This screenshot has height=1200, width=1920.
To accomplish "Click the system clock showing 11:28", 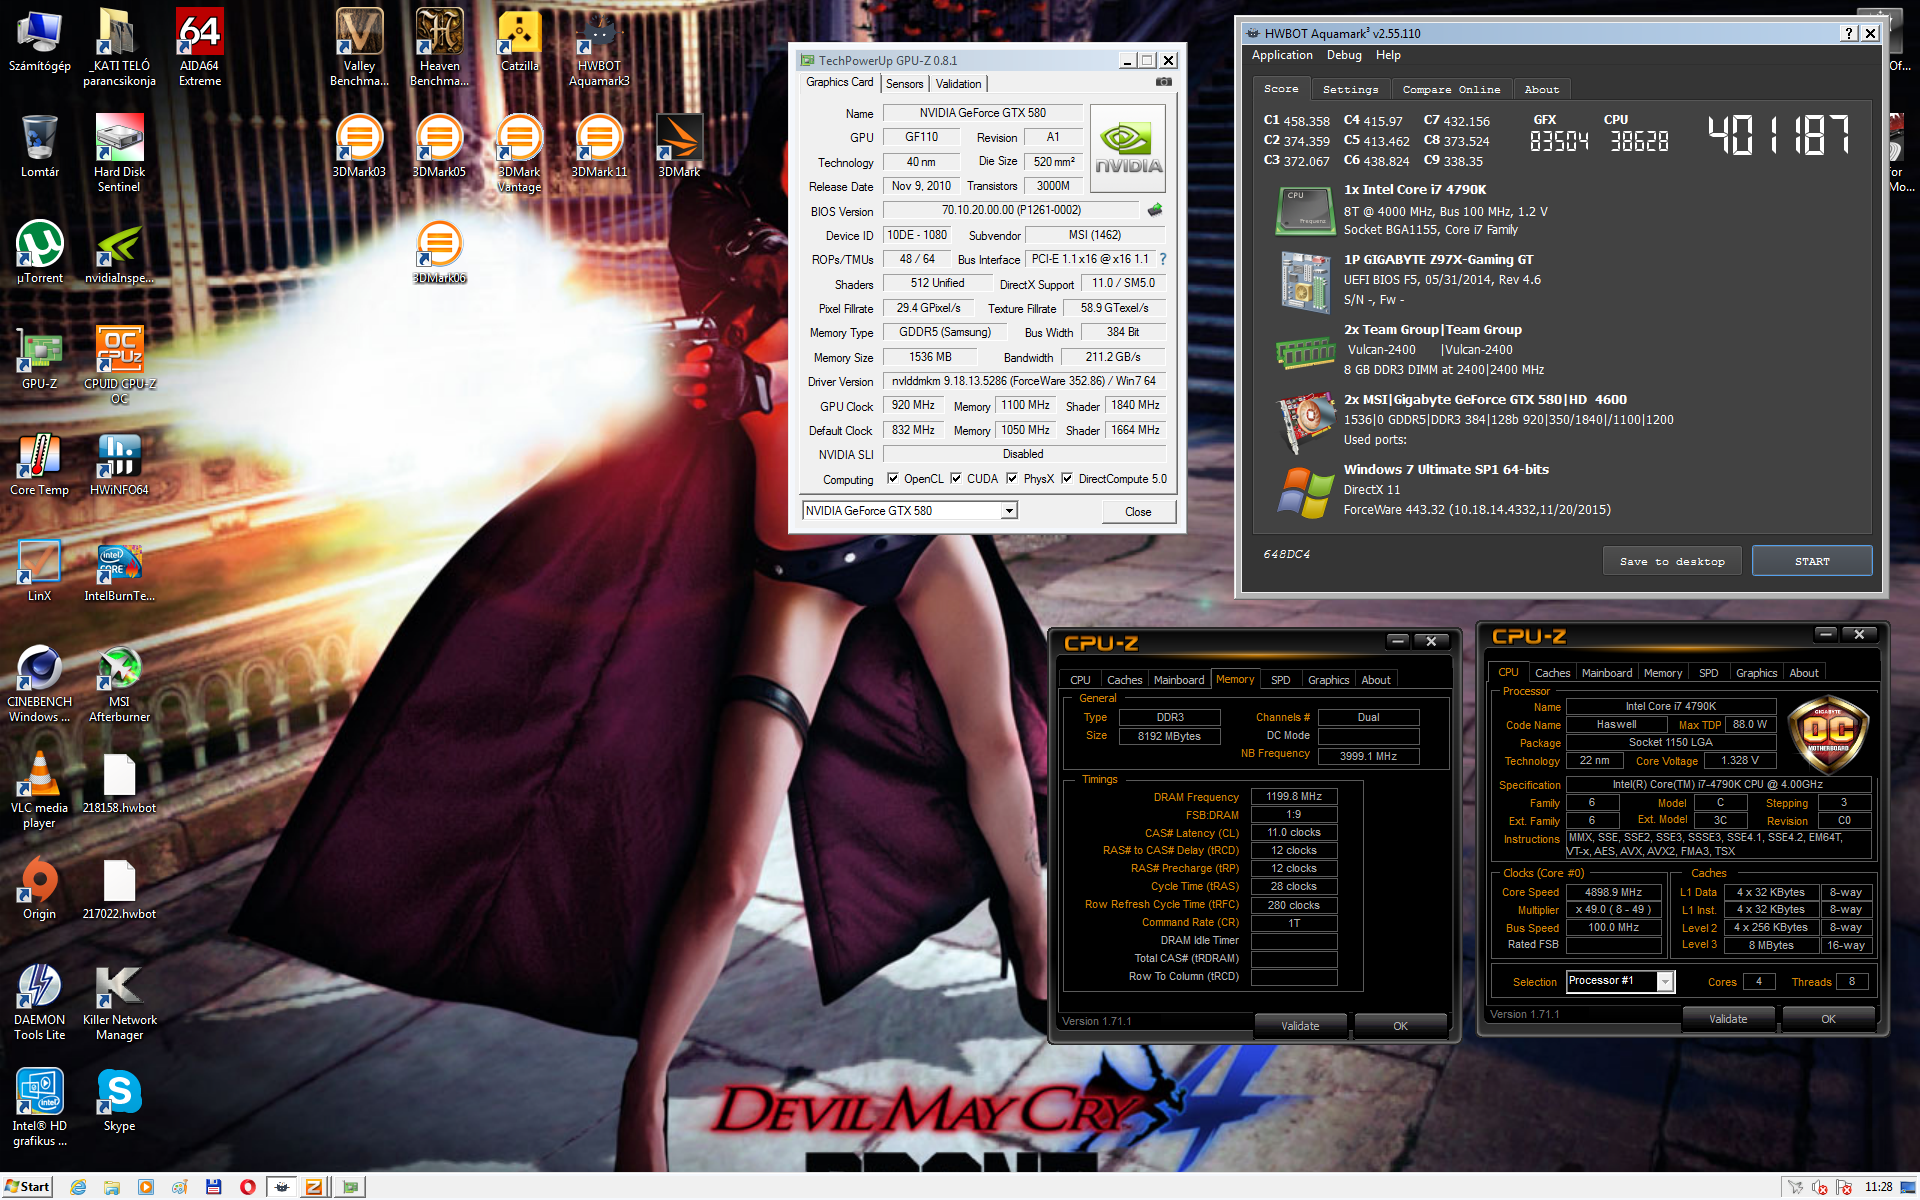I will (1878, 1187).
